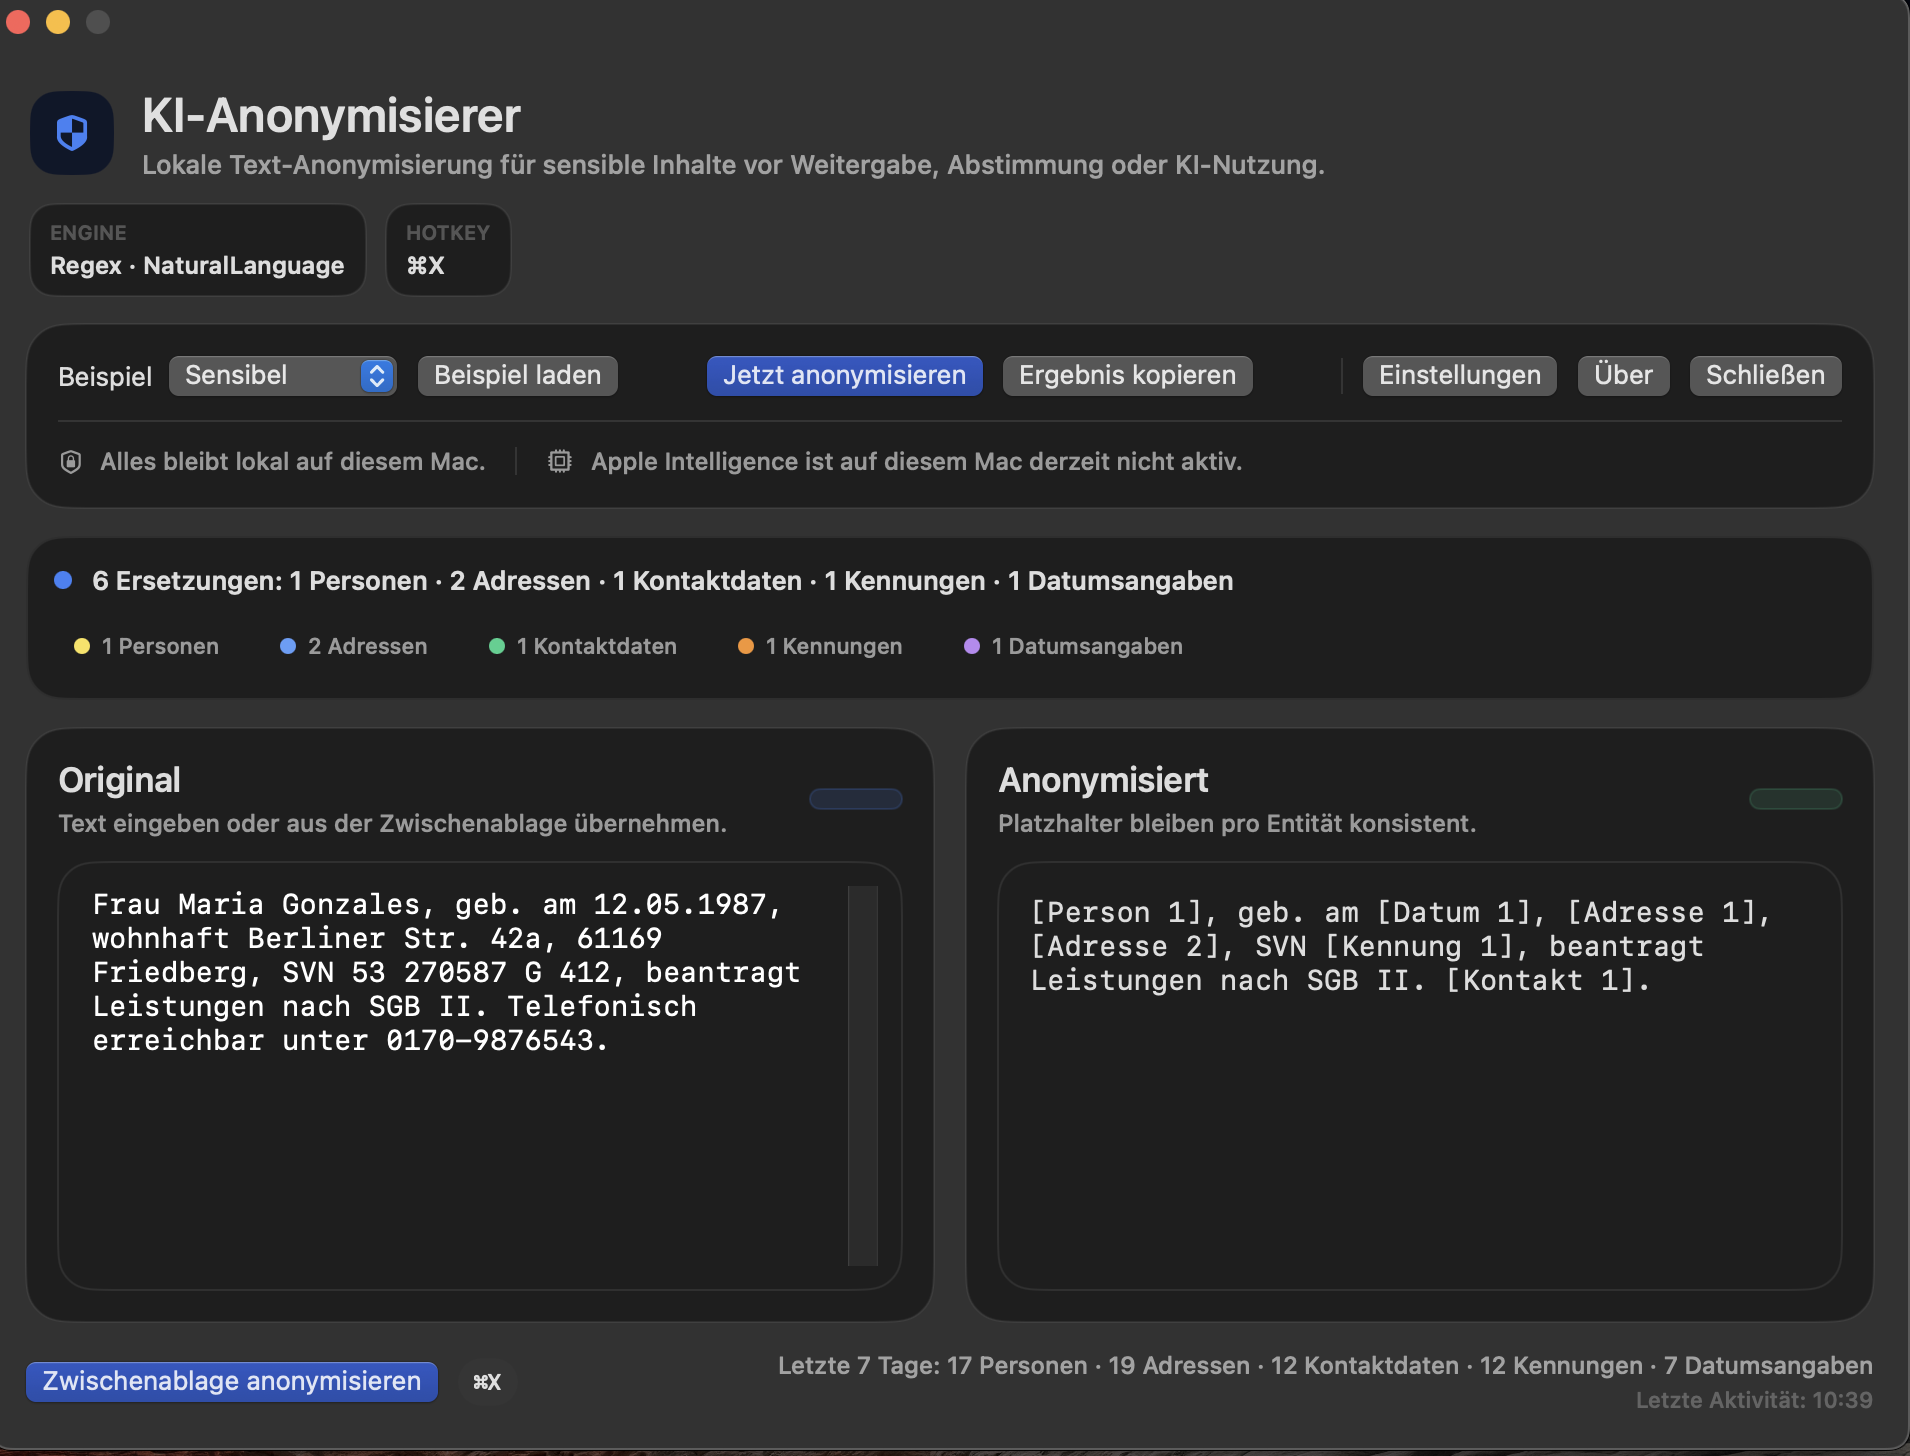
Task: Click inside the Original text input area
Action: pos(450,1150)
